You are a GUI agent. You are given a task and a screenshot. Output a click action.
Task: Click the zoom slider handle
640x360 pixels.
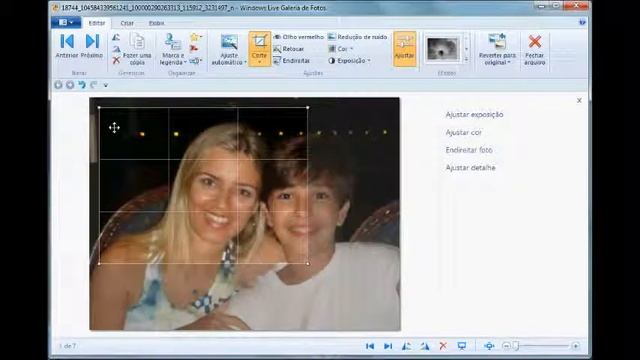tap(516, 346)
